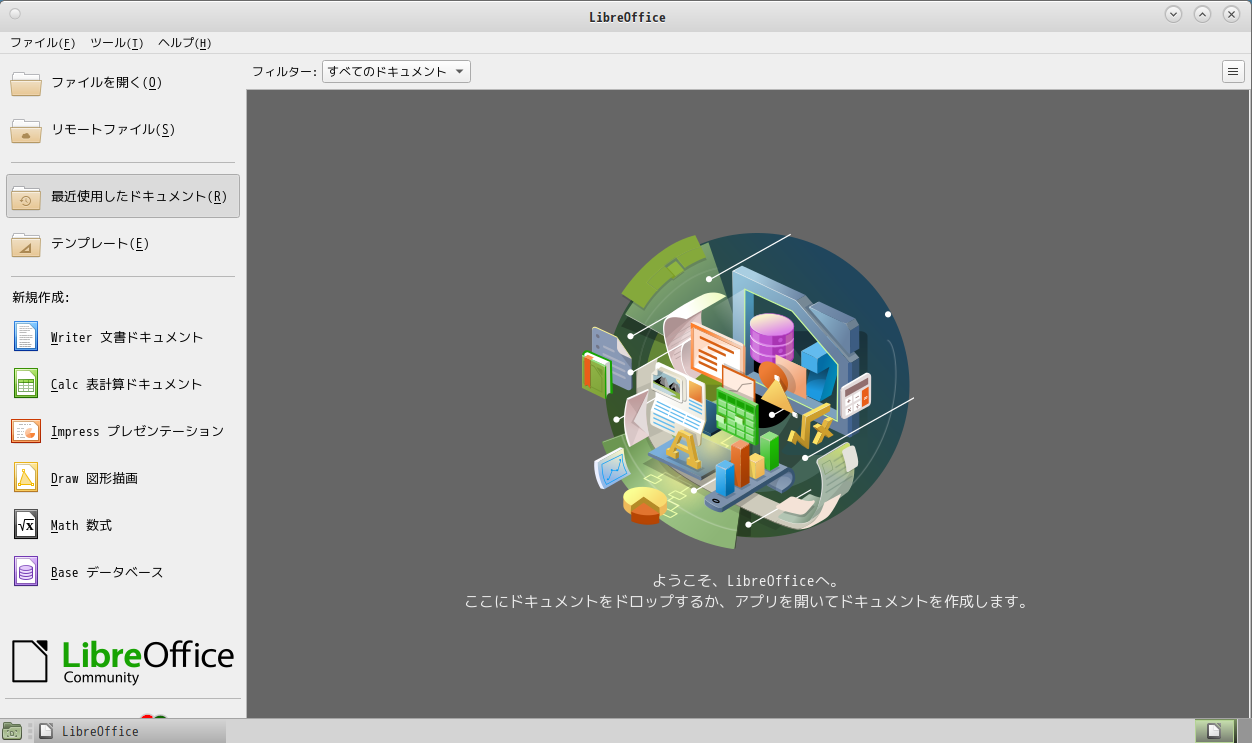The height and width of the screenshot is (743, 1252).
Task: Click the Math formula icon
Action: pos(26,525)
